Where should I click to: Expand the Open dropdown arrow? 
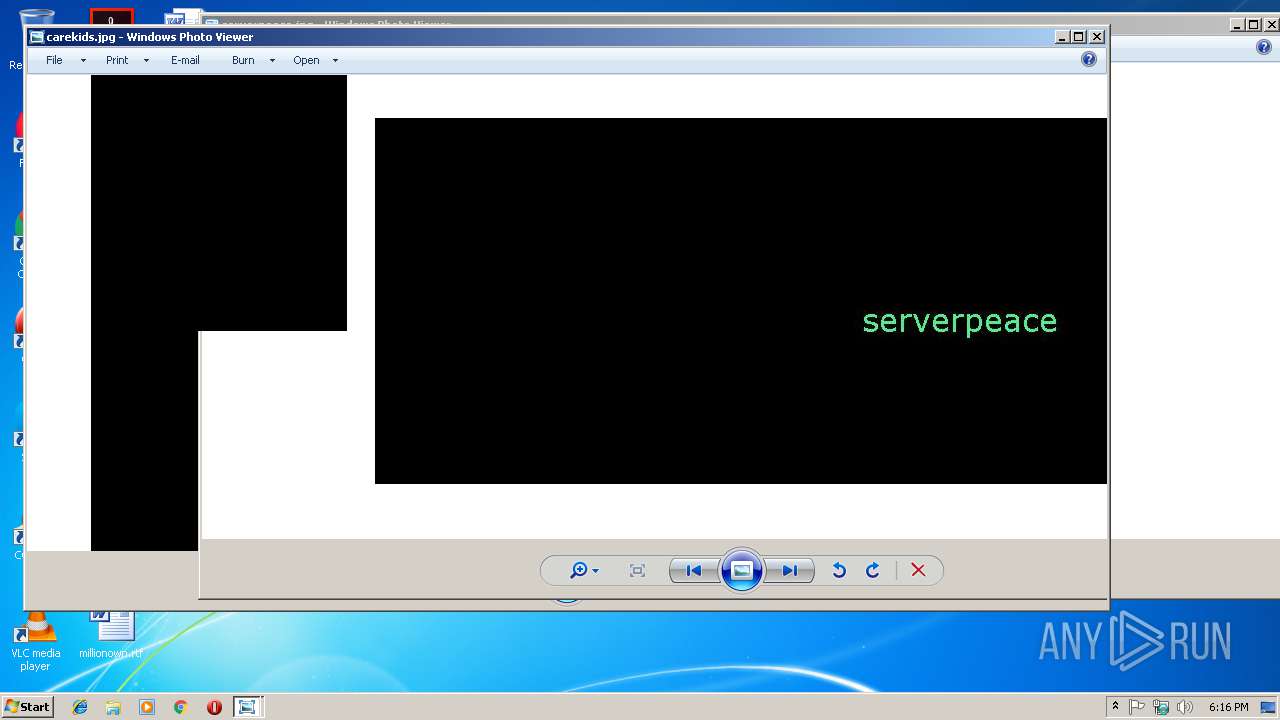[335, 61]
